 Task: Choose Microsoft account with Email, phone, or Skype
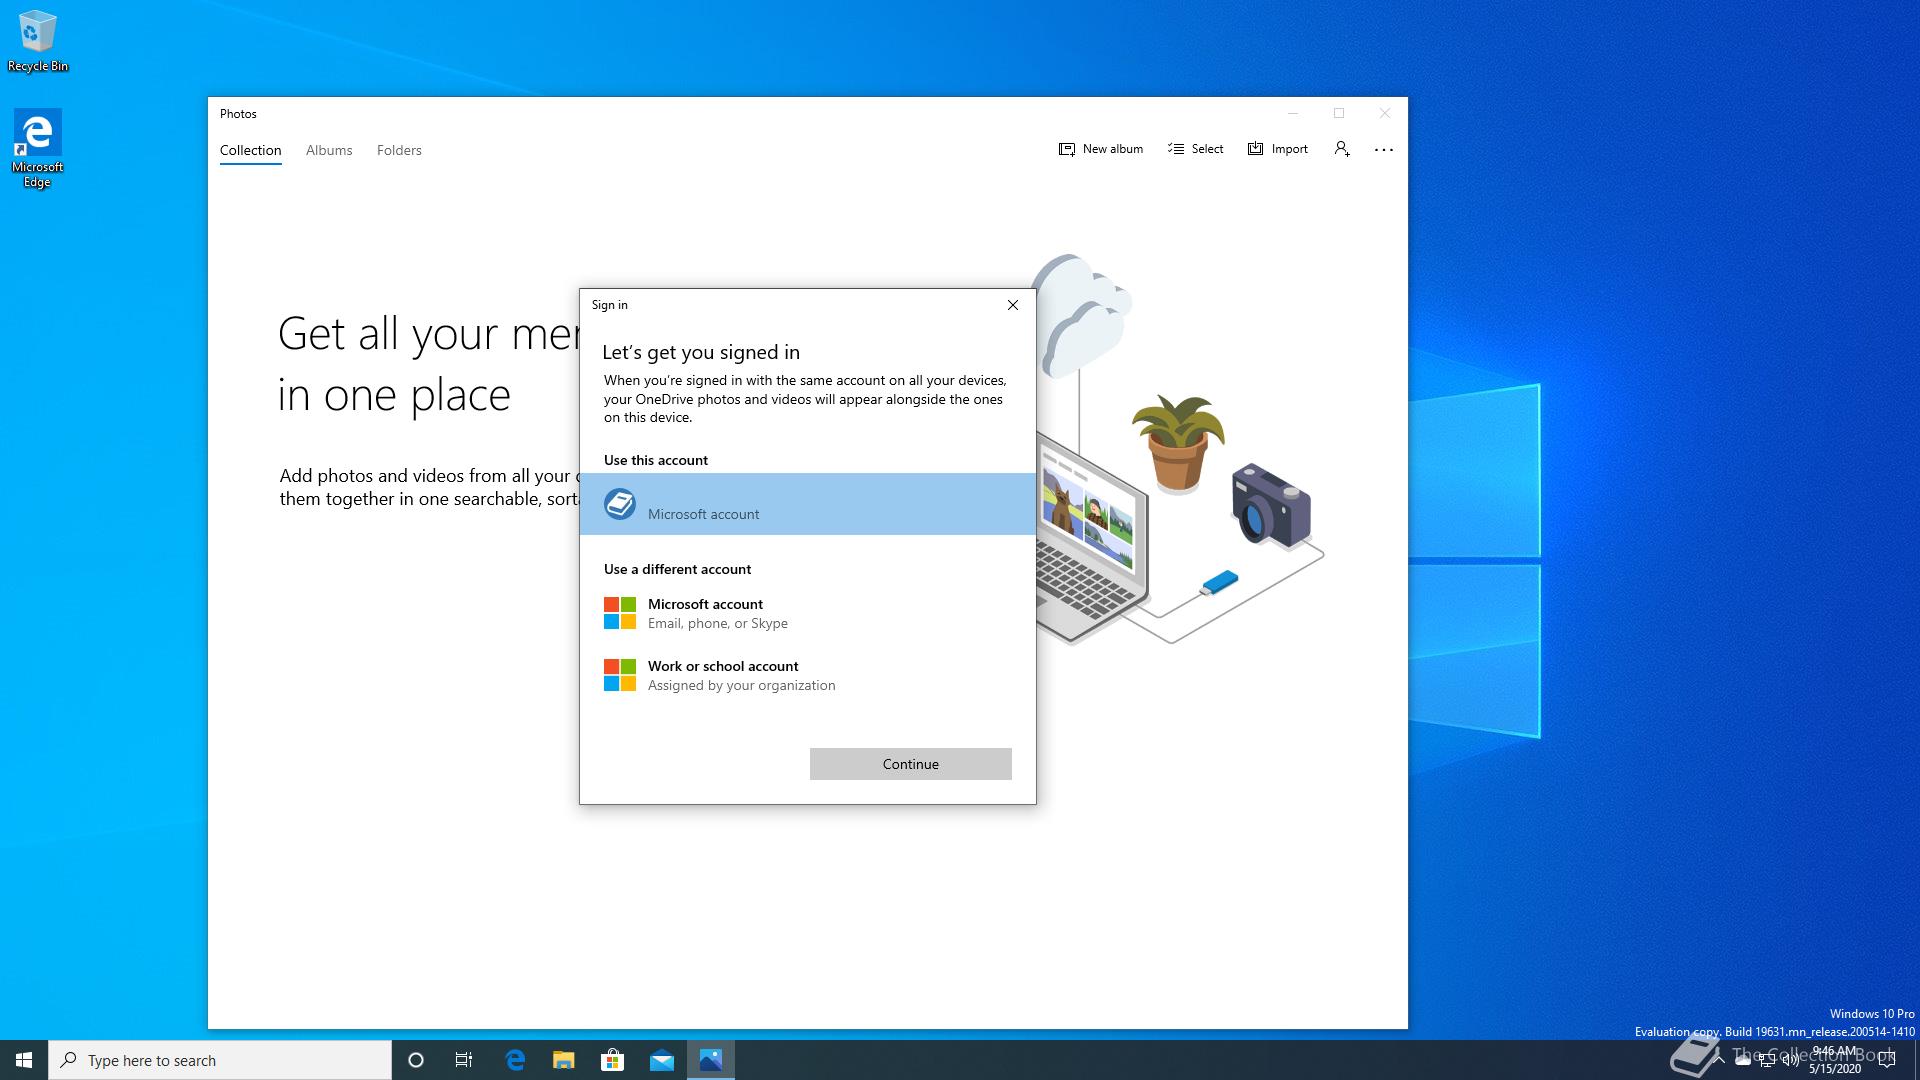point(808,613)
